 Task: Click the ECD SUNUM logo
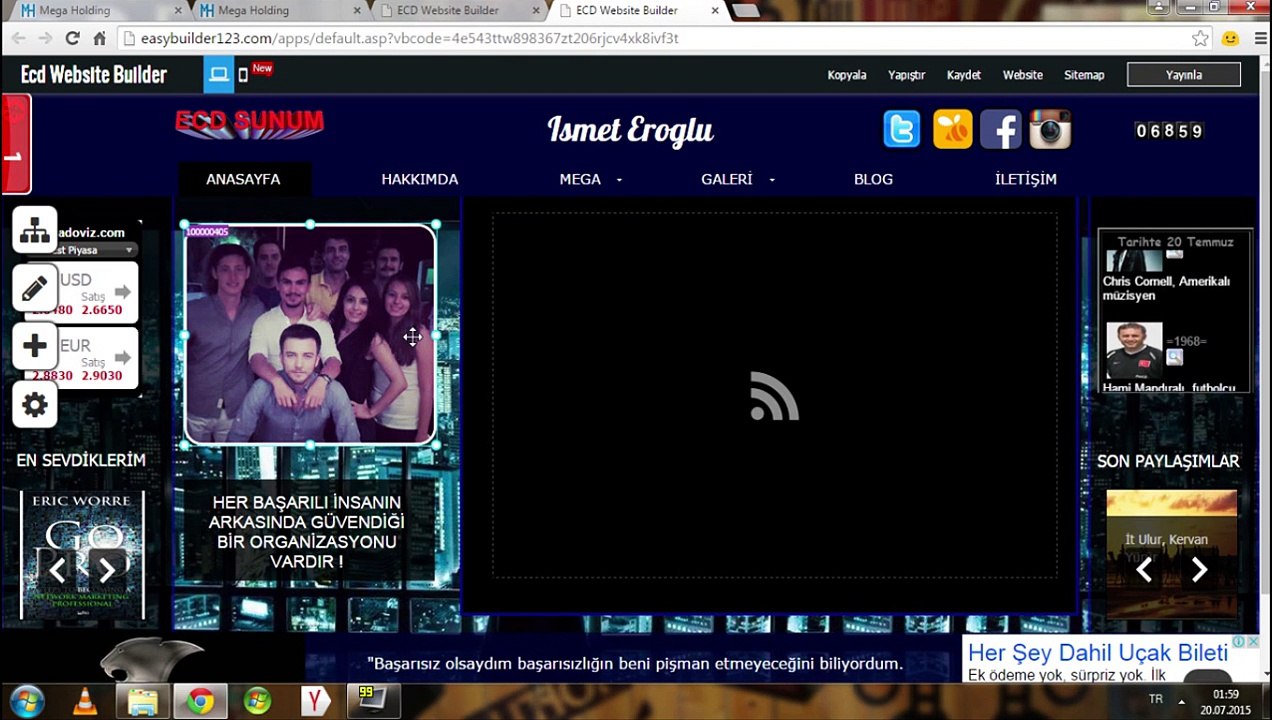coord(249,123)
